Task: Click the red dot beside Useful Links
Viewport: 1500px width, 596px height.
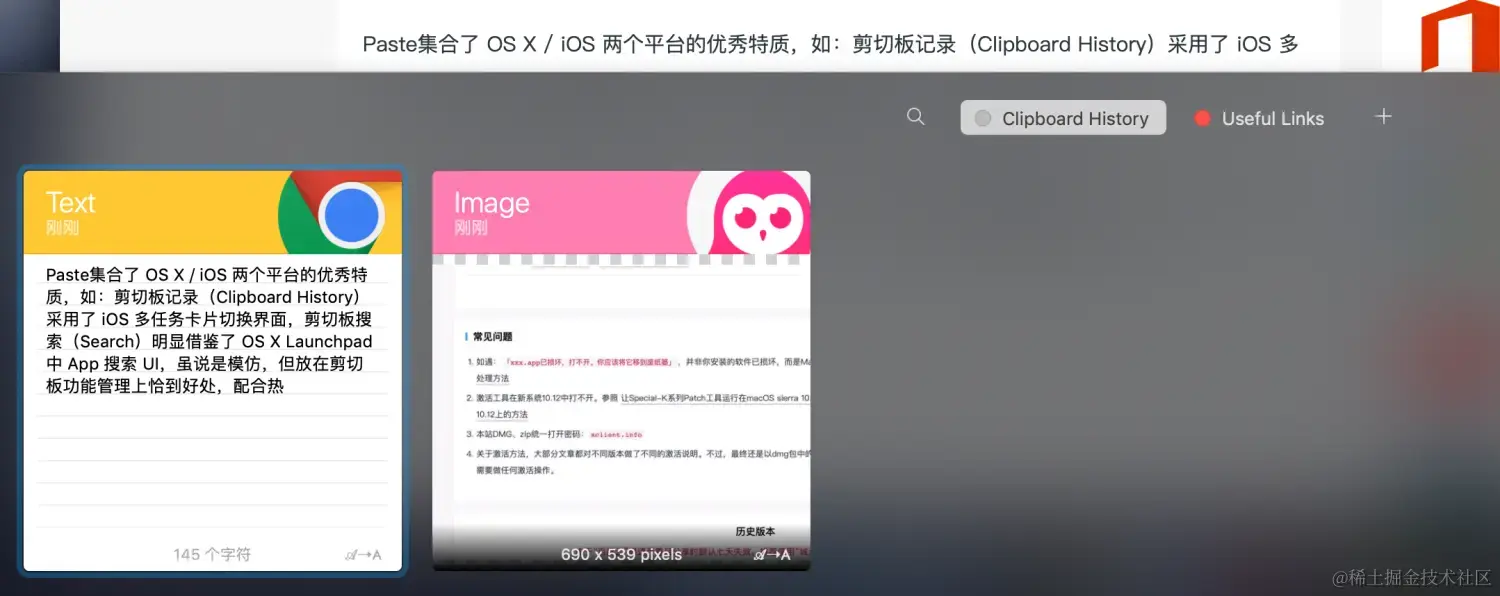Action: click(x=1202, y=117)
